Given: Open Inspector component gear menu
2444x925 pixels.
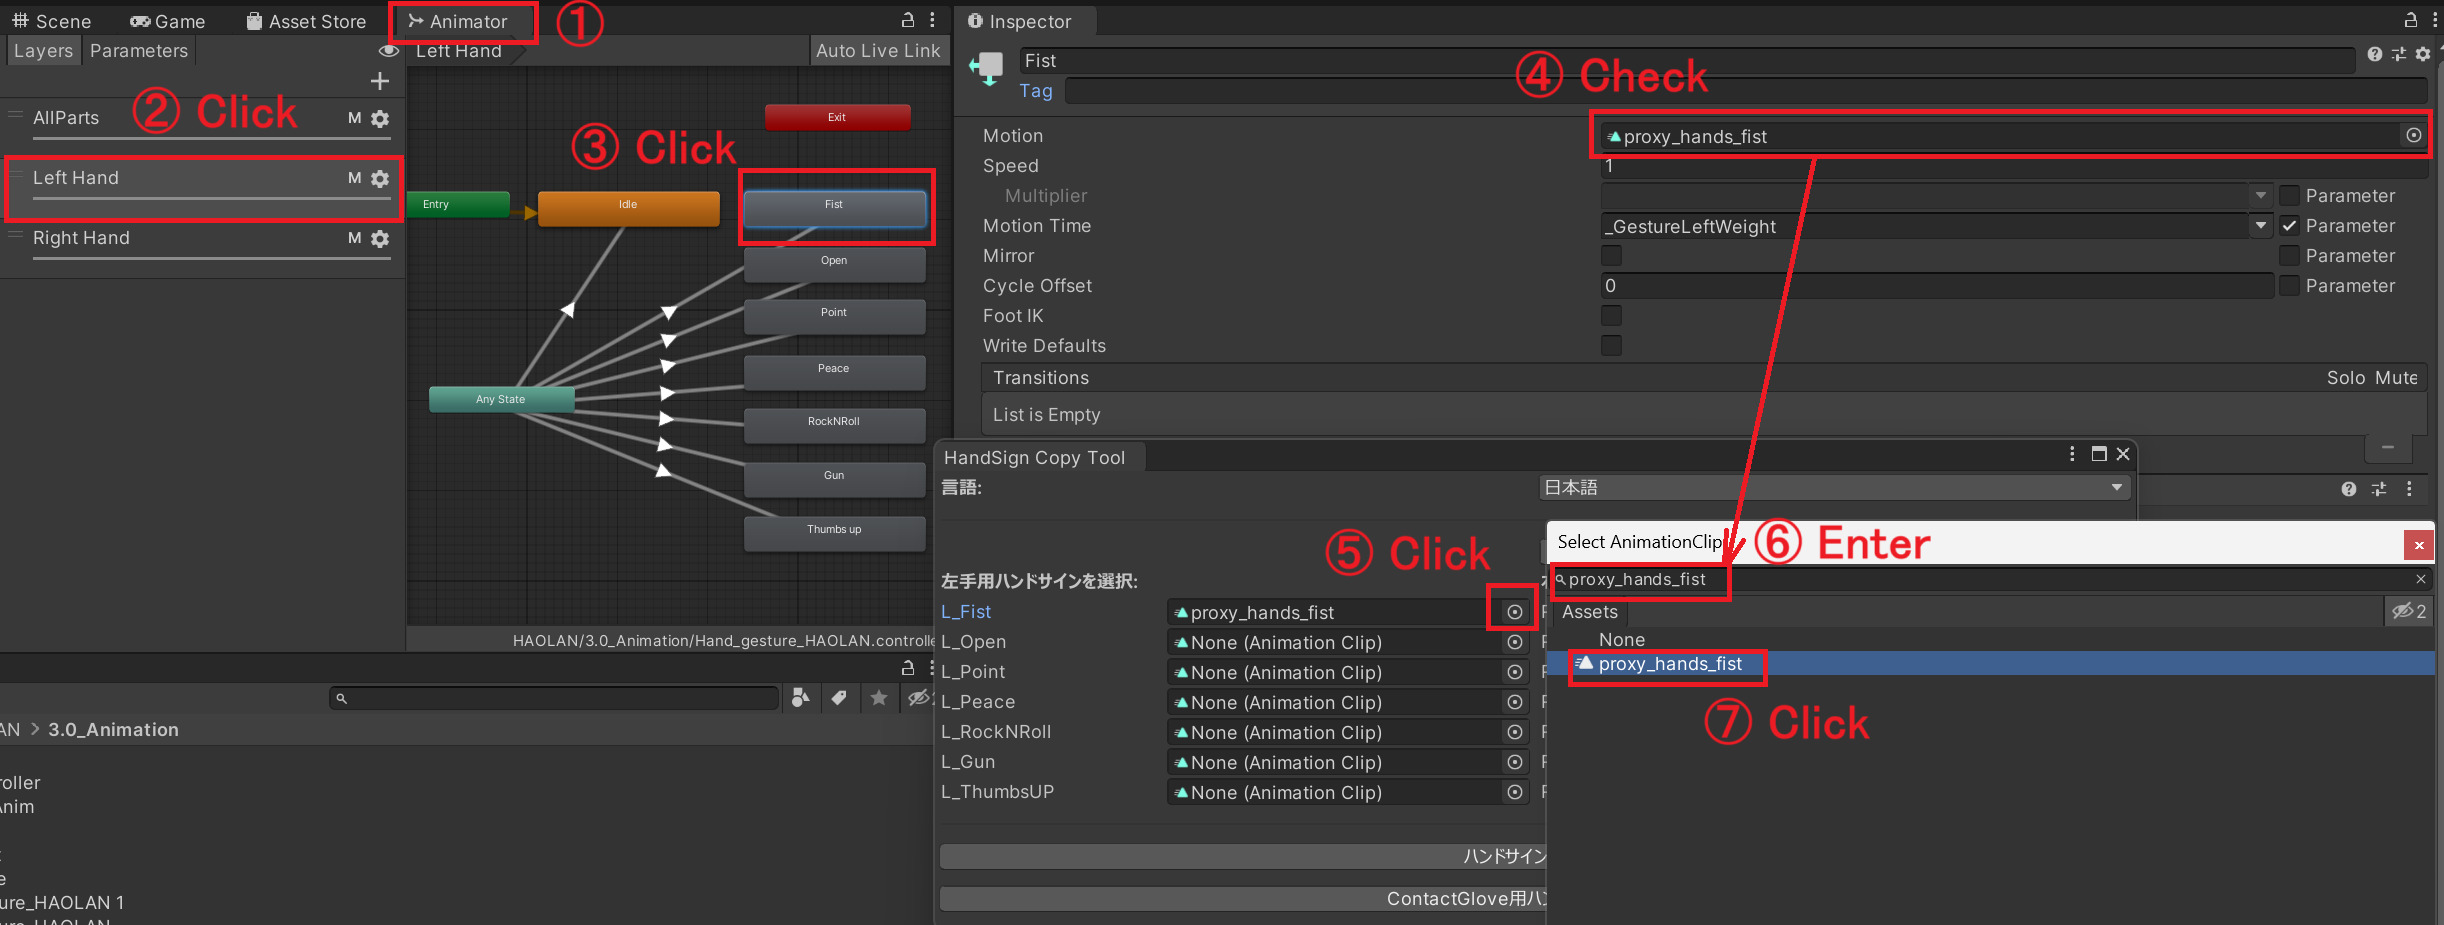Looking at the screenshot, I should tap(2422, 54).
